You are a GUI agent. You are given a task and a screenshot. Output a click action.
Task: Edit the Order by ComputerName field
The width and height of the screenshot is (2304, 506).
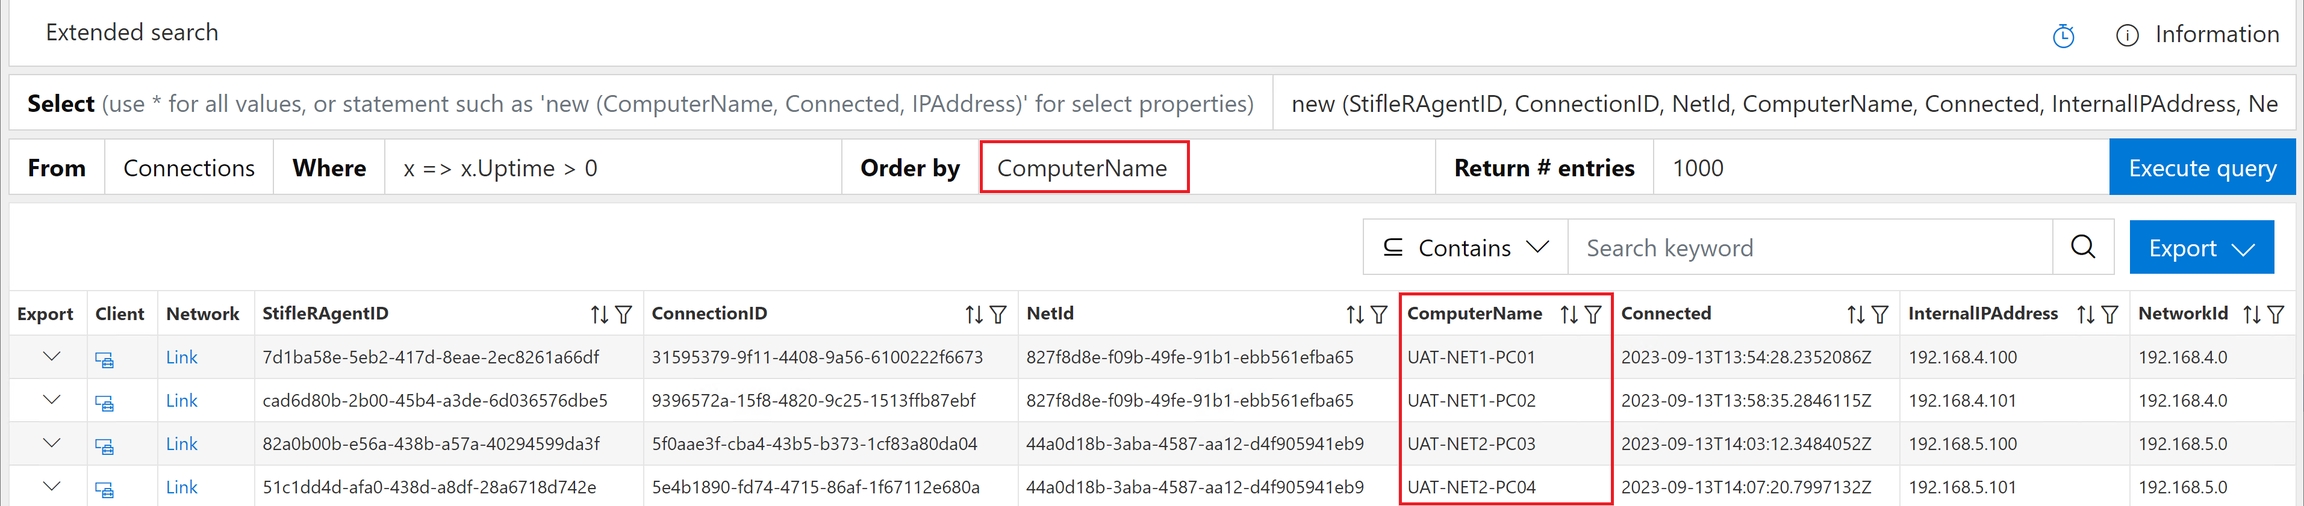click(x=1083, y=168)
